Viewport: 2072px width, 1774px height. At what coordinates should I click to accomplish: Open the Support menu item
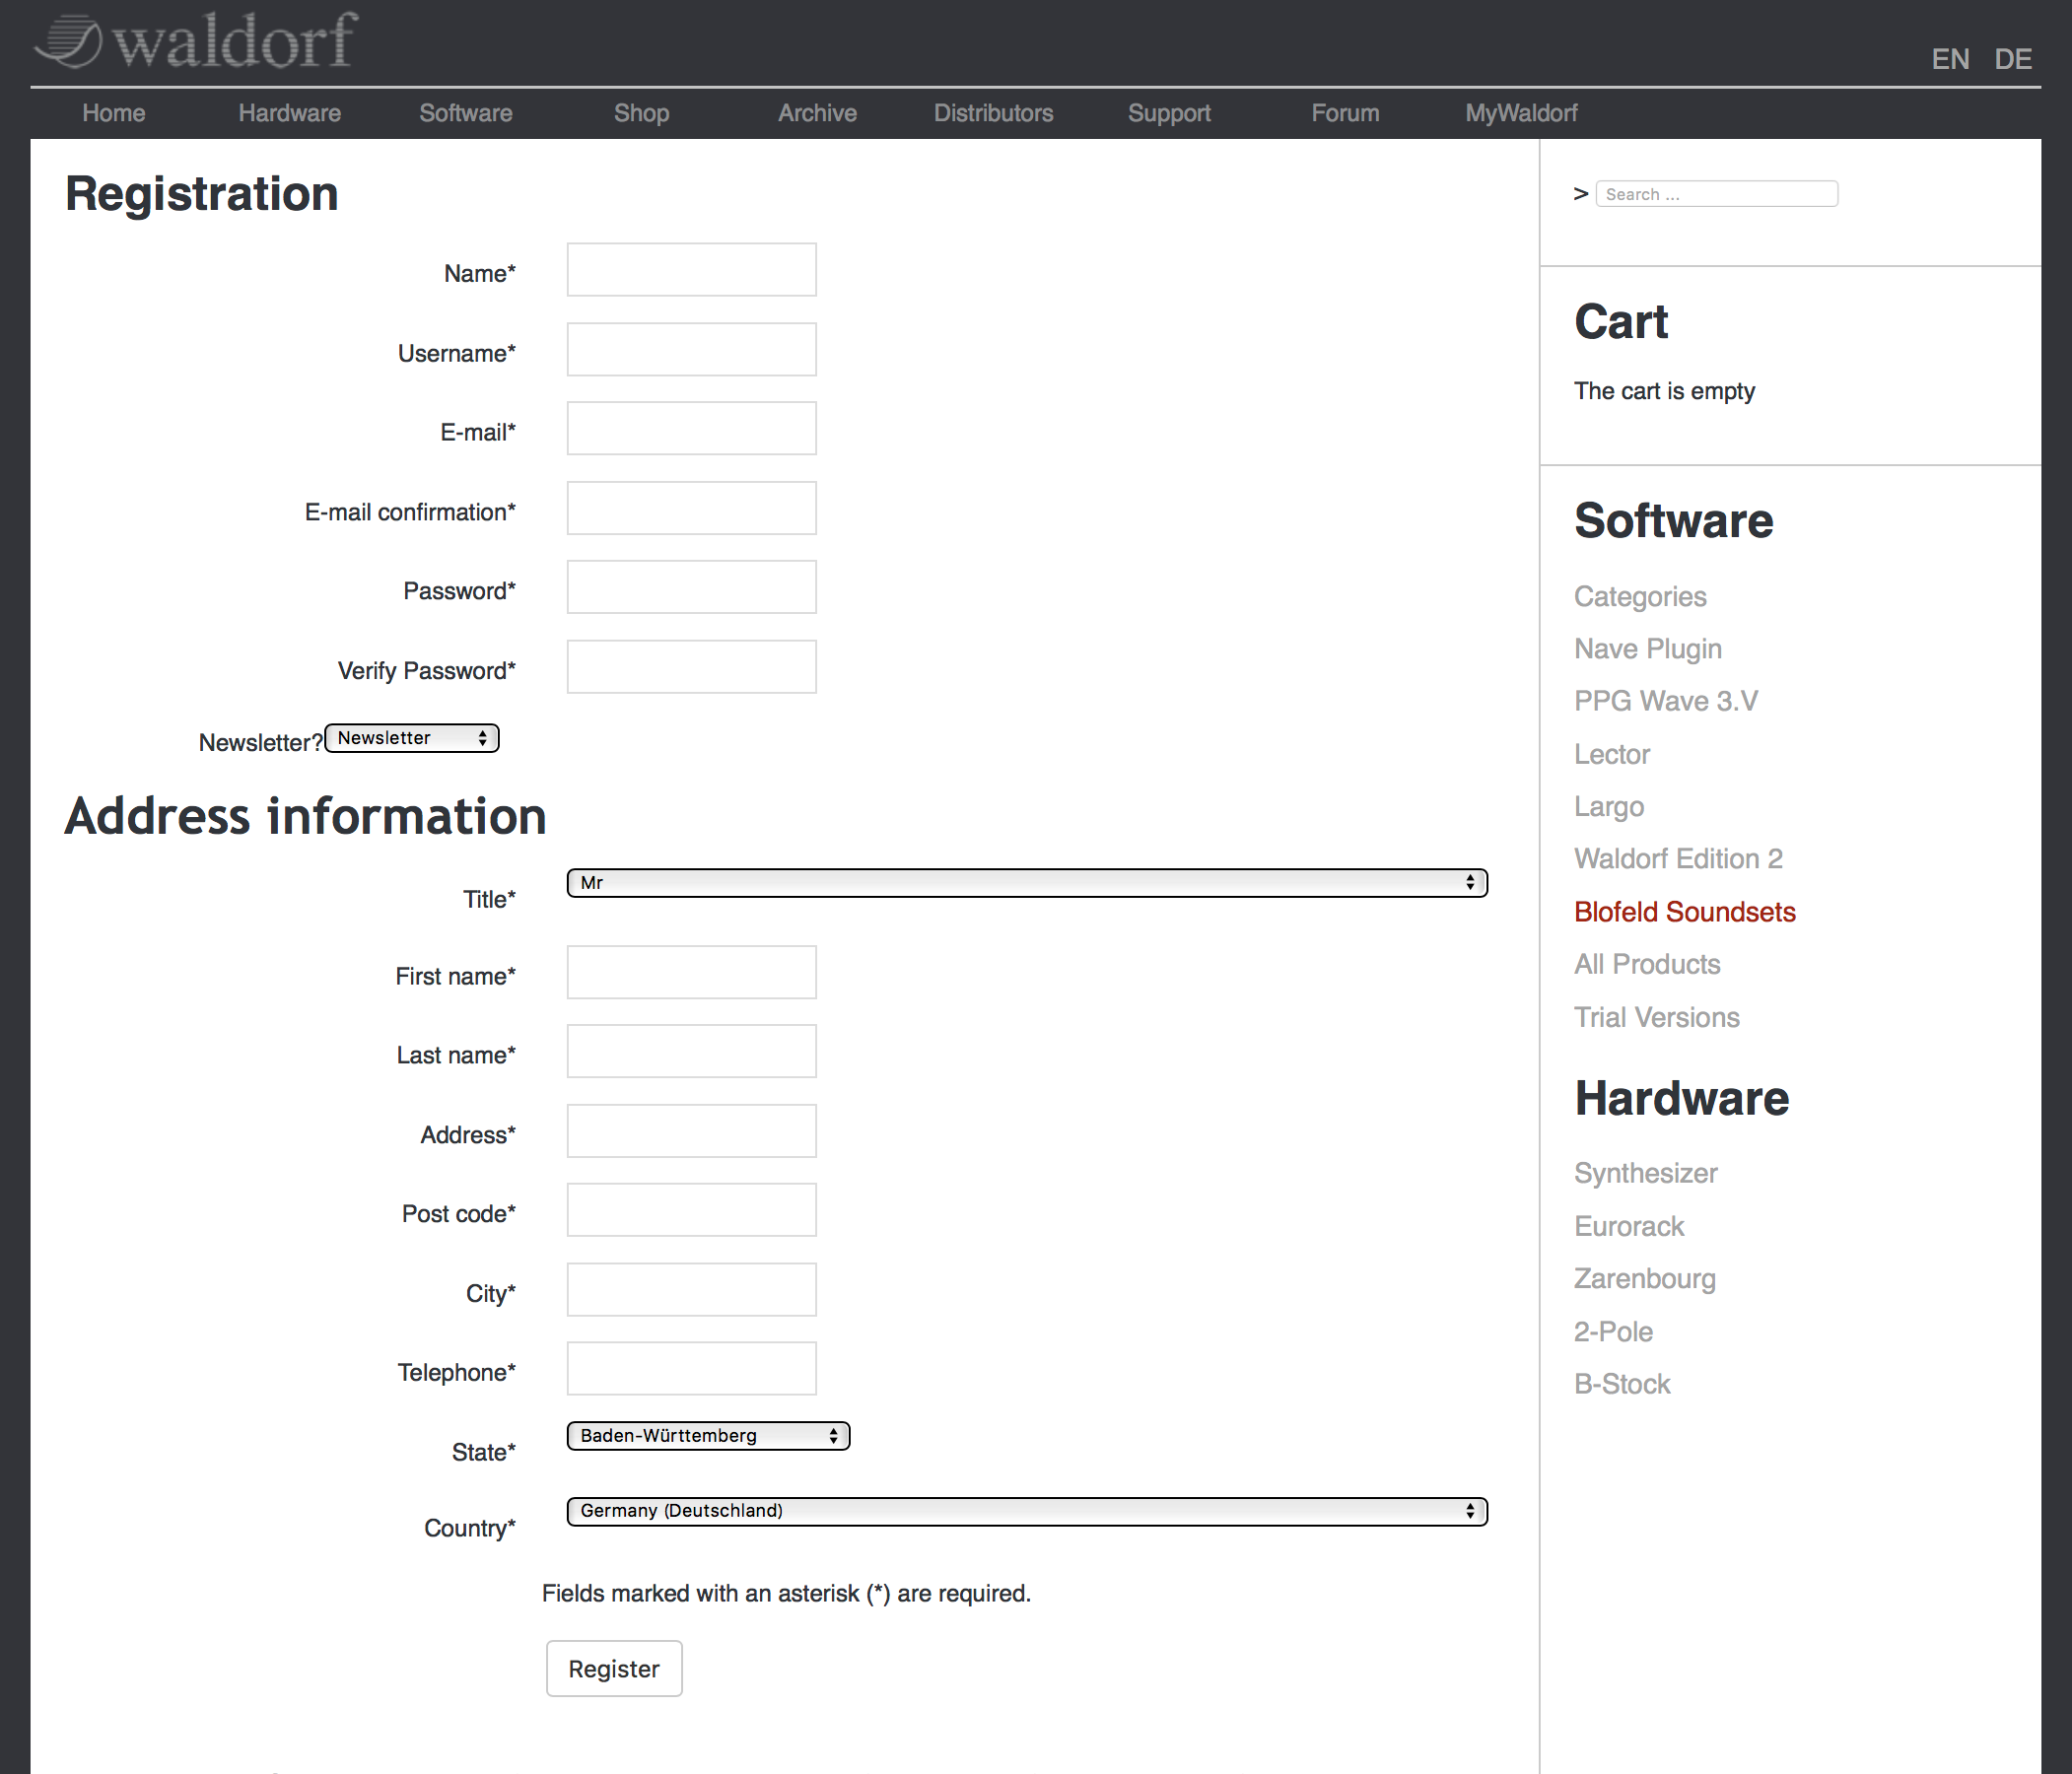pos(1169,113)
